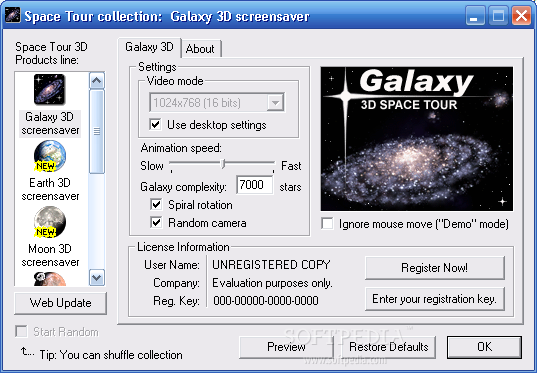Click the Earth 3D screensaver list label
Viewport: 537px width, 373px height.
pyautogui.click(x=50, y=189)
